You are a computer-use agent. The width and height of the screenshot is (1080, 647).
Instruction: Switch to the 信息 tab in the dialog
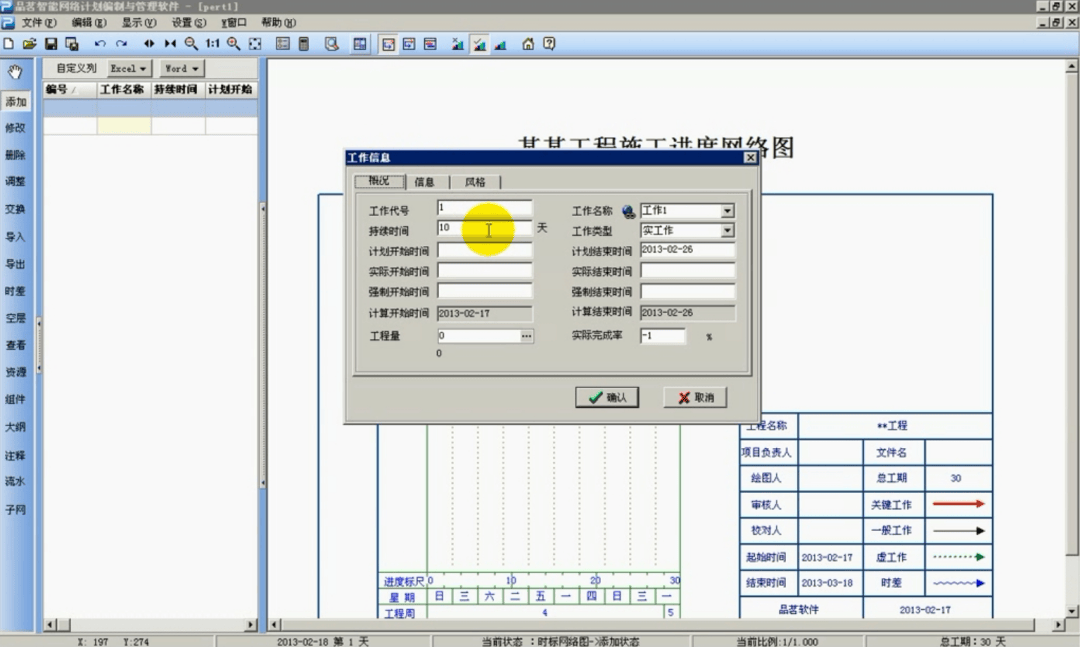[425, 182]
